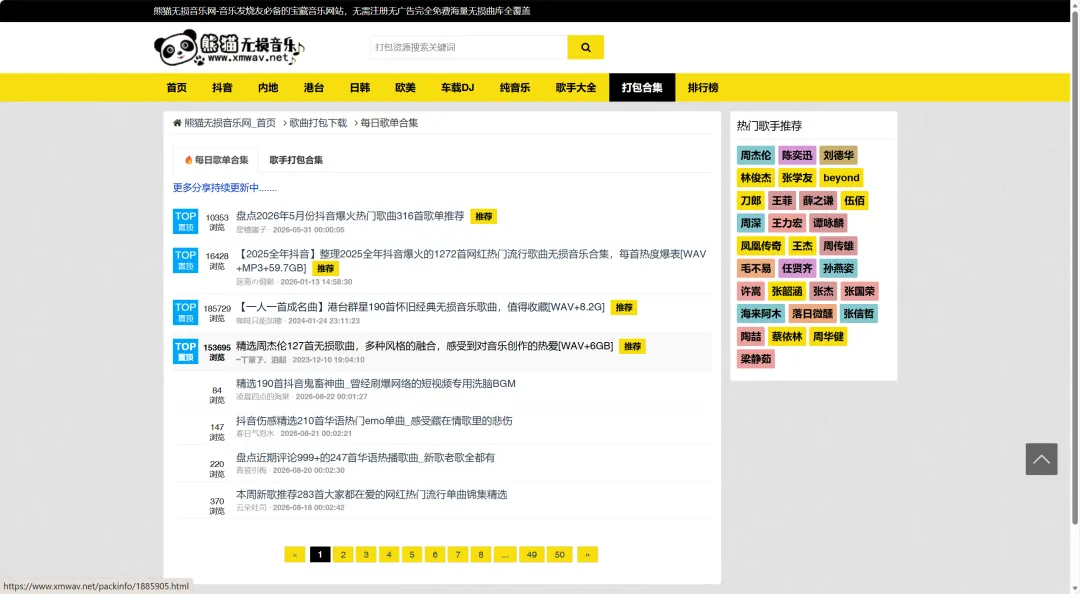Open the 抖音 nav item
1080x594 pixels.
point(222,88)
